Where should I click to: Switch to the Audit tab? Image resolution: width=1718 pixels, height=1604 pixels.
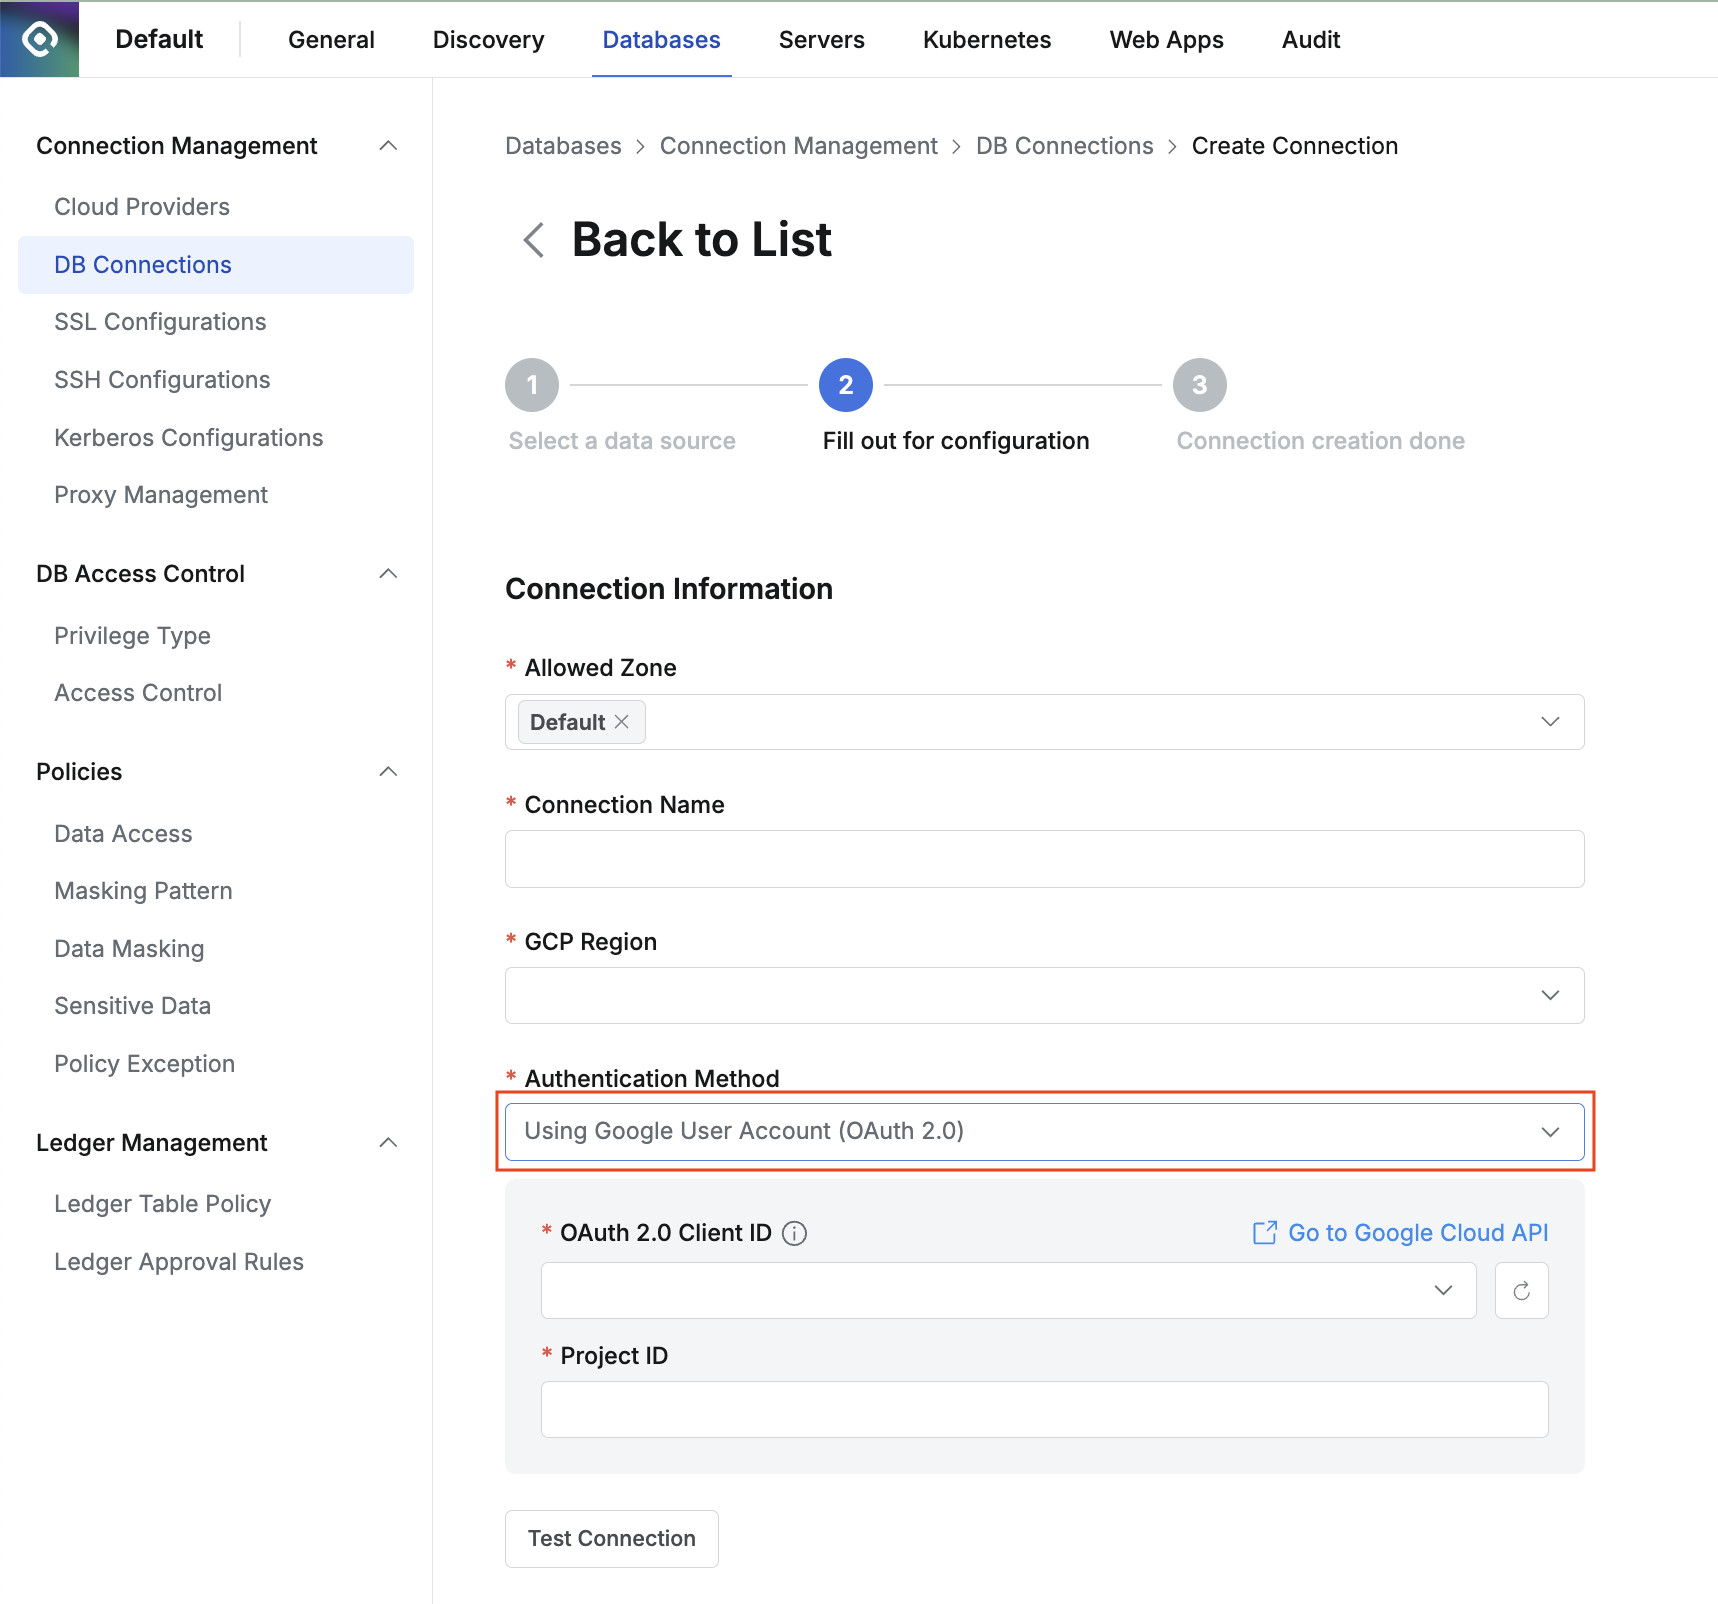(1310, 39)
